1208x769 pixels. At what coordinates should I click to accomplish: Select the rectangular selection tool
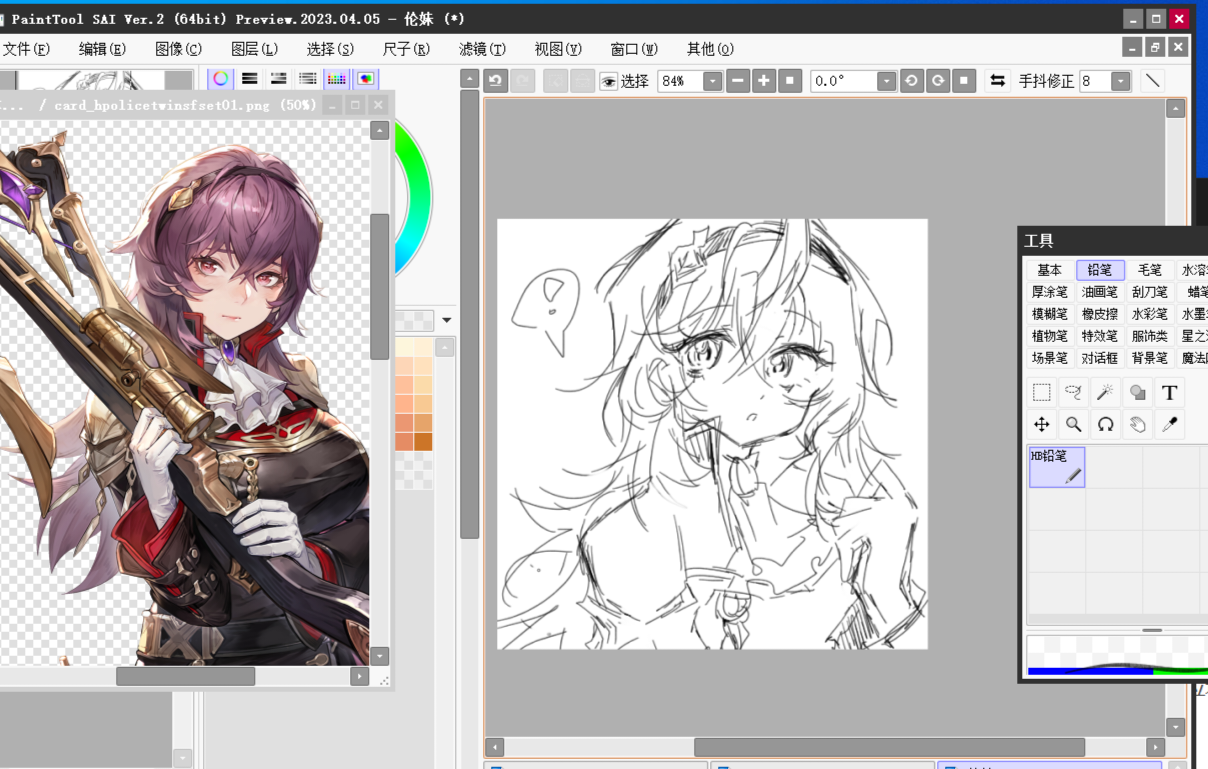(x=1041, y=393)
